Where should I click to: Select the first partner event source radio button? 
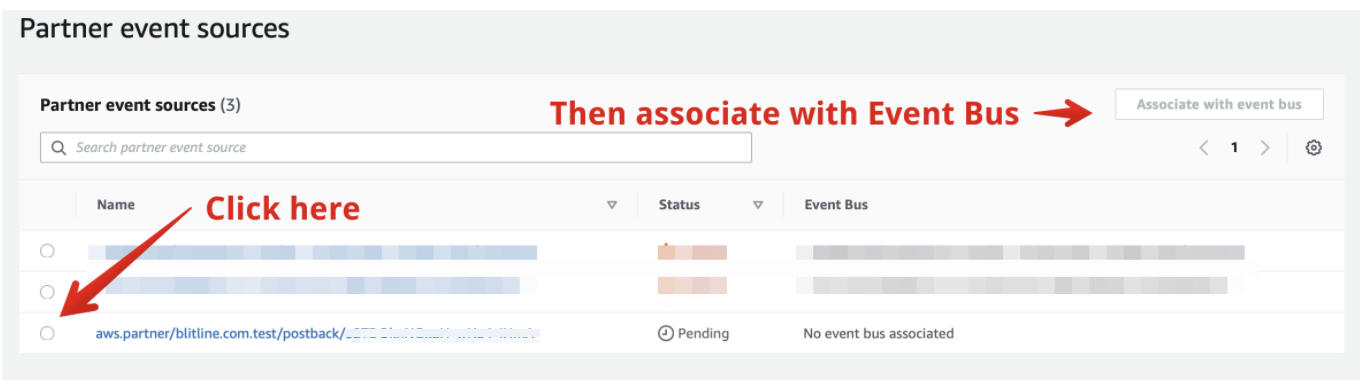click(47, 251)
